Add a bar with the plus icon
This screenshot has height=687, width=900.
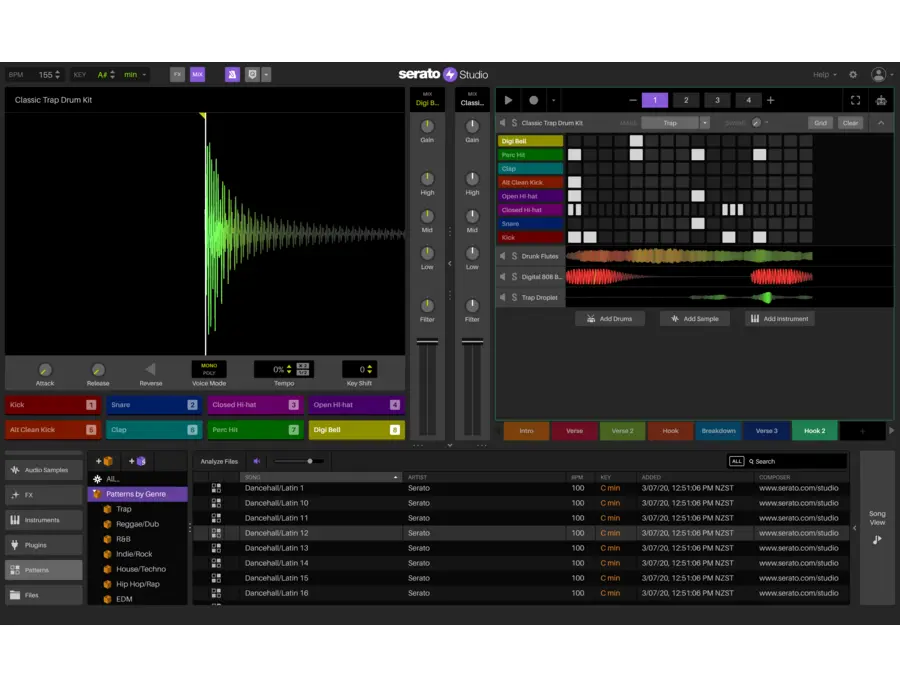click(771, 100)
